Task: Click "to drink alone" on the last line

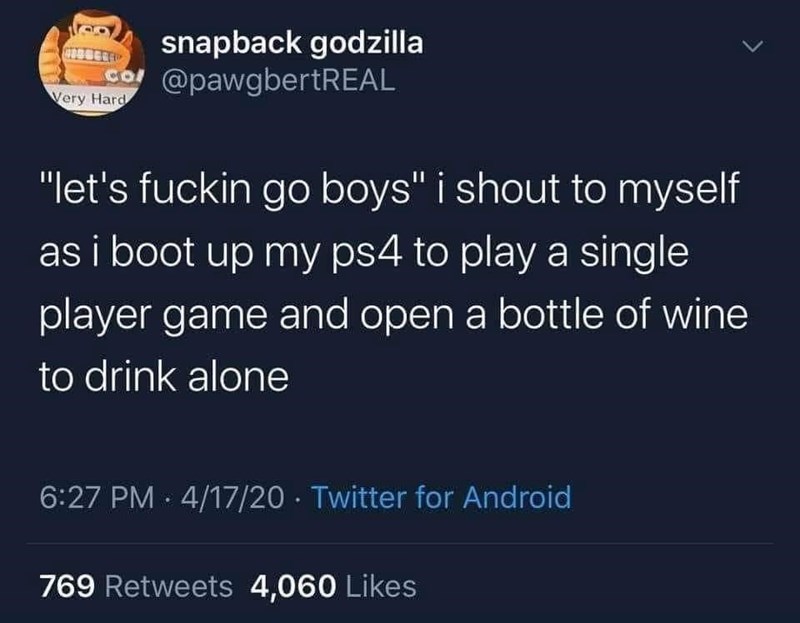Action: pos(164,377)
